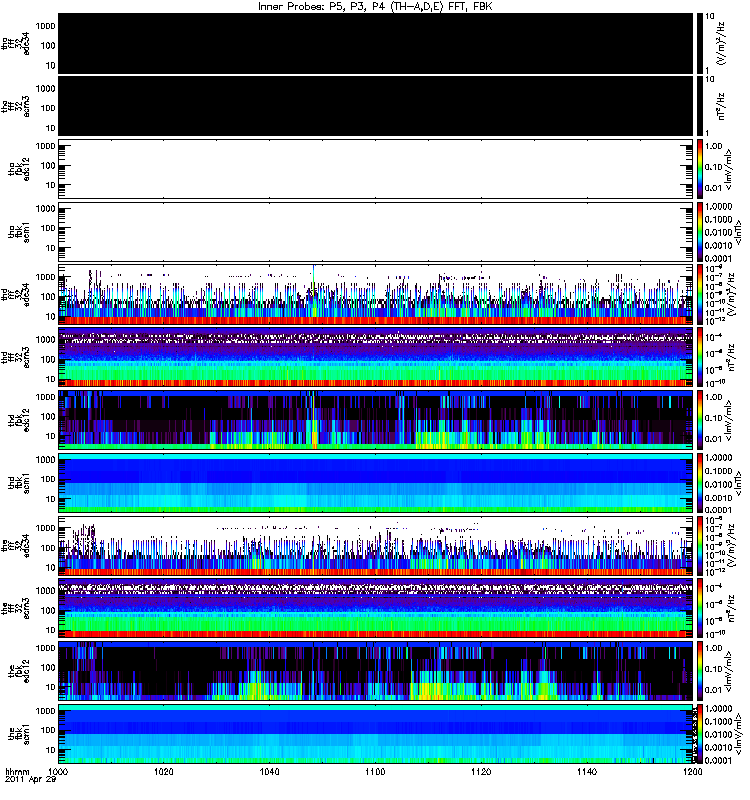Click the the fff scm3 spectrogram panel
750x800 pixels.
[x=375, y=609]
